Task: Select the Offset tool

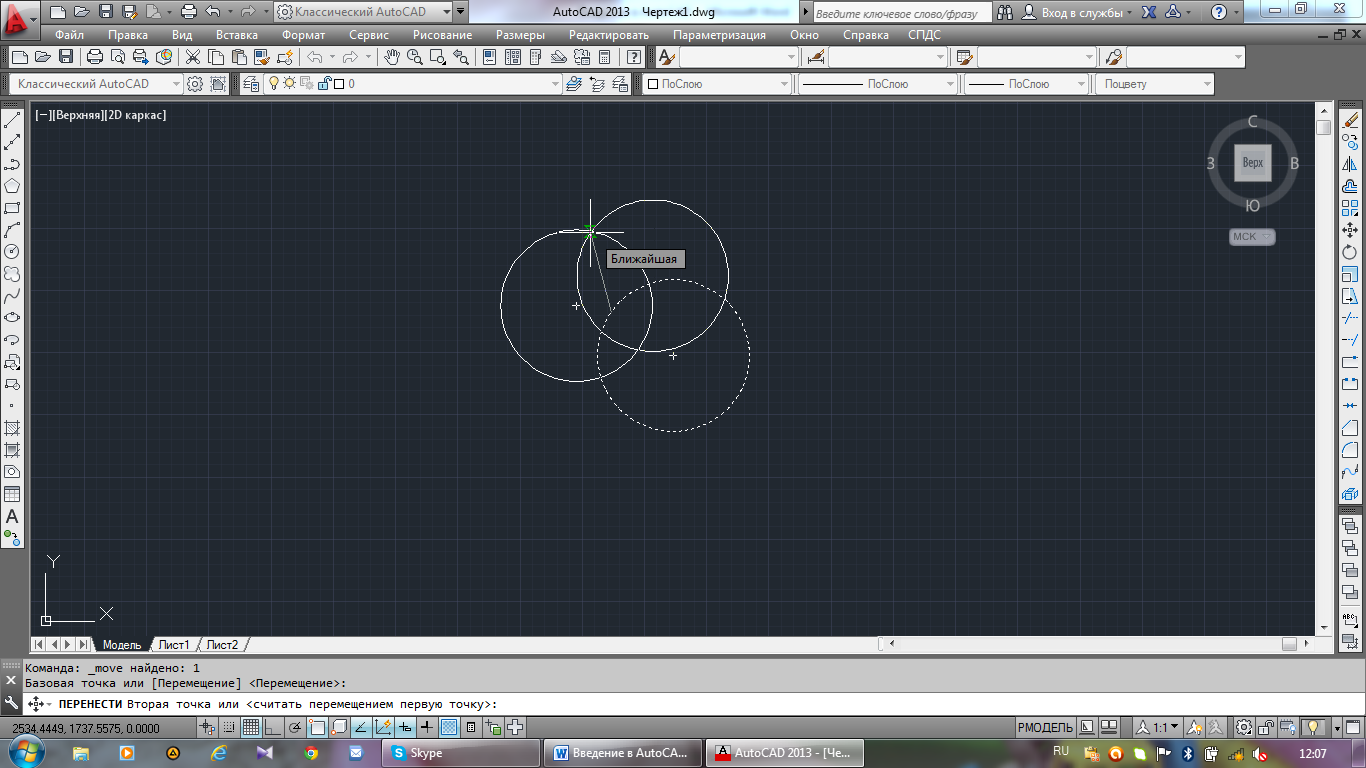Action: [x=1350, y=186]
